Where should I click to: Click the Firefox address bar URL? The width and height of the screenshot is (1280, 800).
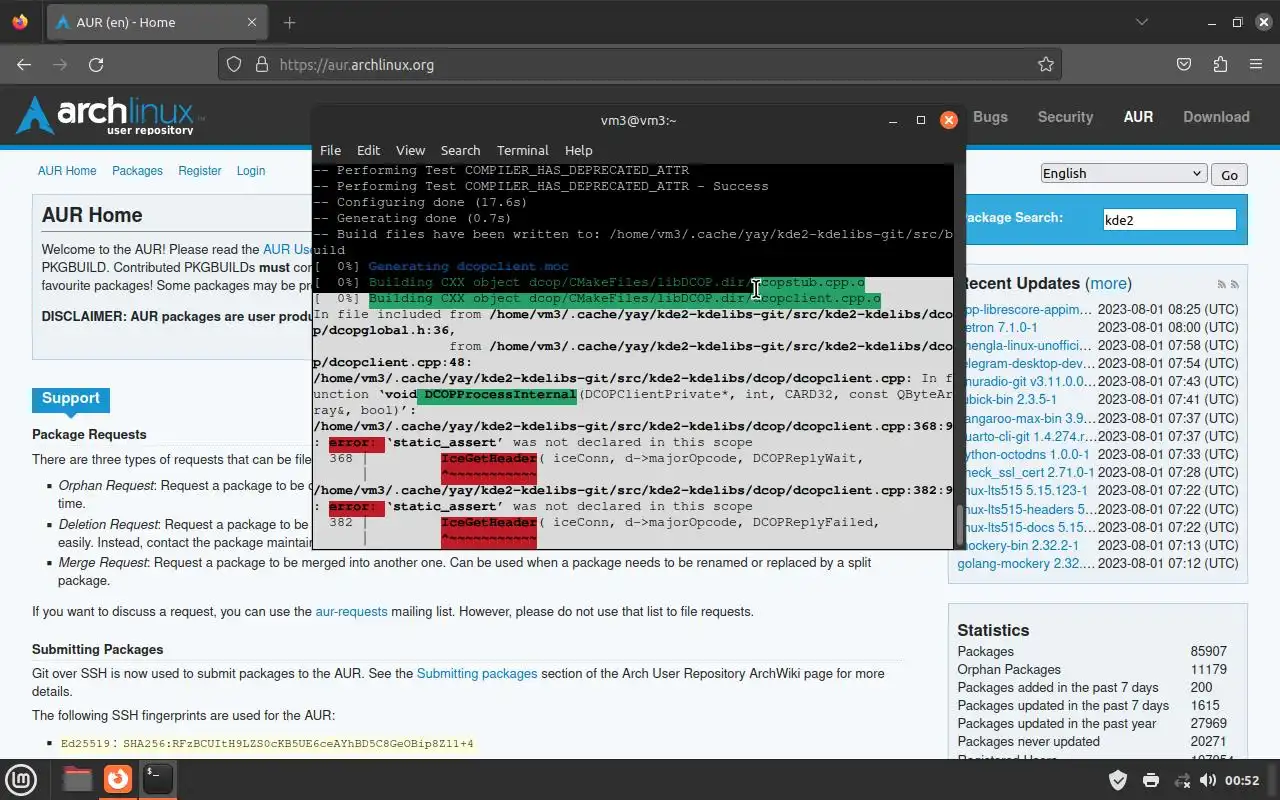[x=357, y=64]
